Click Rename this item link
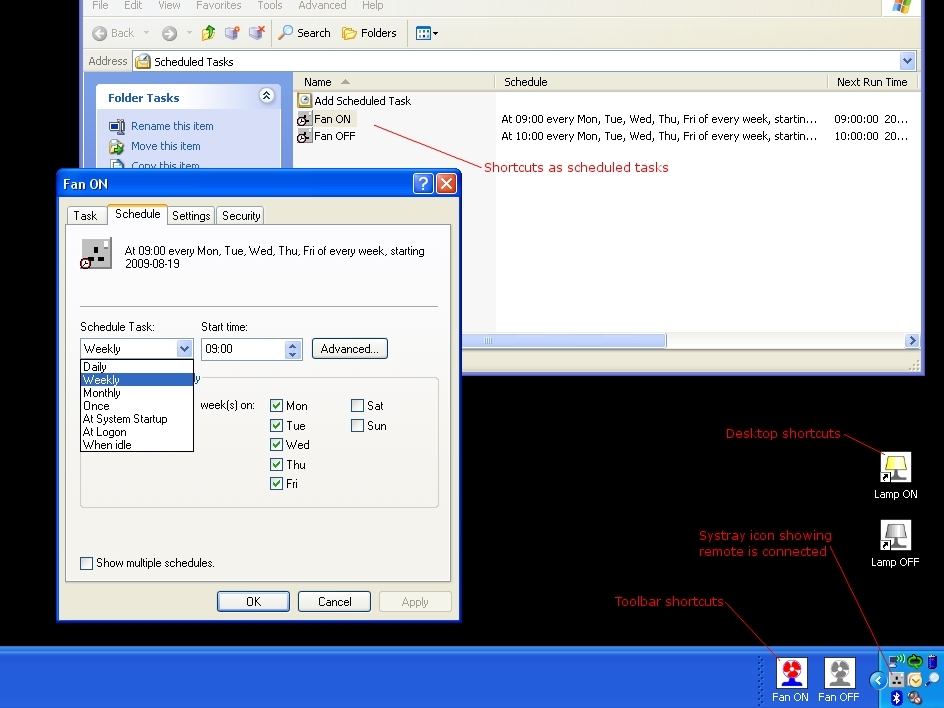The height and width of the screenshot is (708, 944). click(x=172, y=126)
